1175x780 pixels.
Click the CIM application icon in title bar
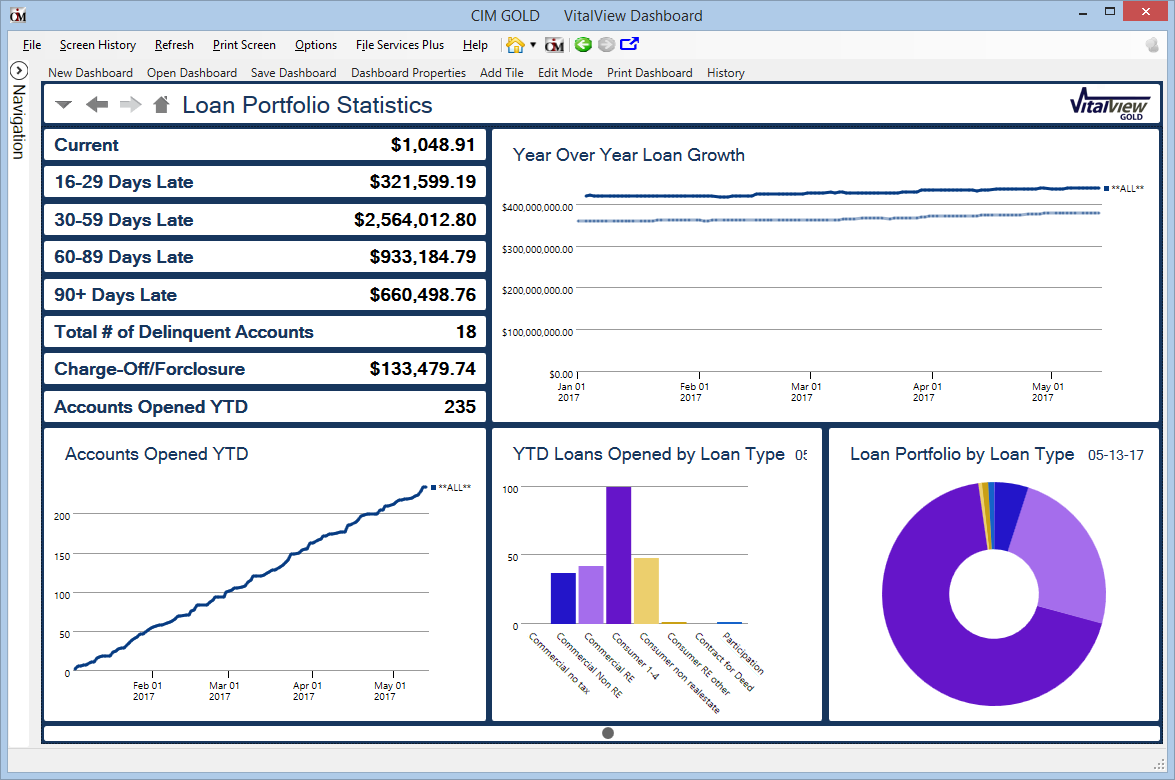(18, 15)
